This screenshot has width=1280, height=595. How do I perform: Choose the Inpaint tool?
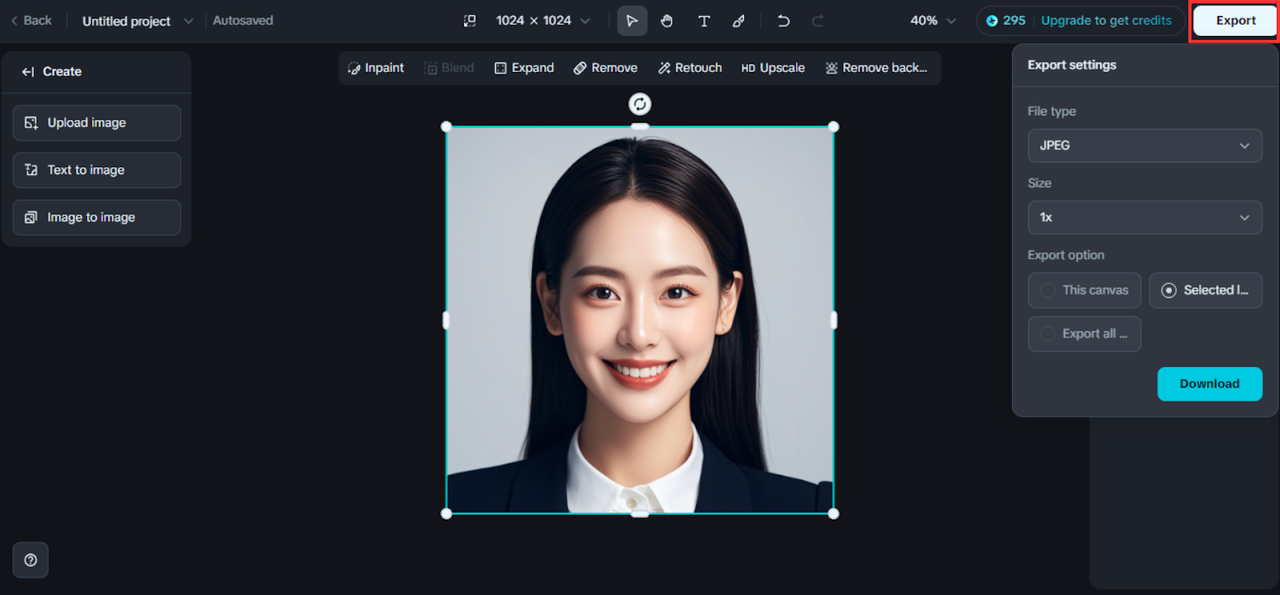[376, 68]
